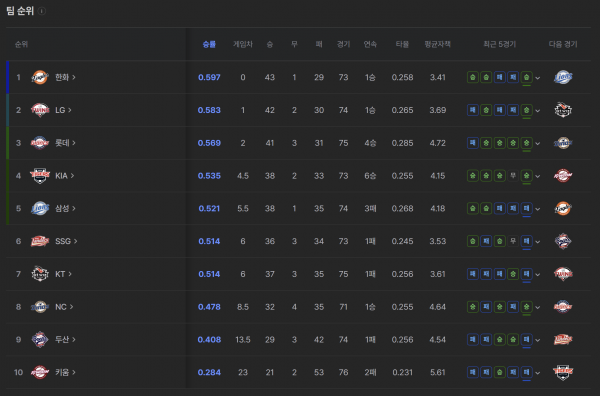Open the info icon next to 팀 순위
This screenshot has width=600, height=396.
[42, 11]
